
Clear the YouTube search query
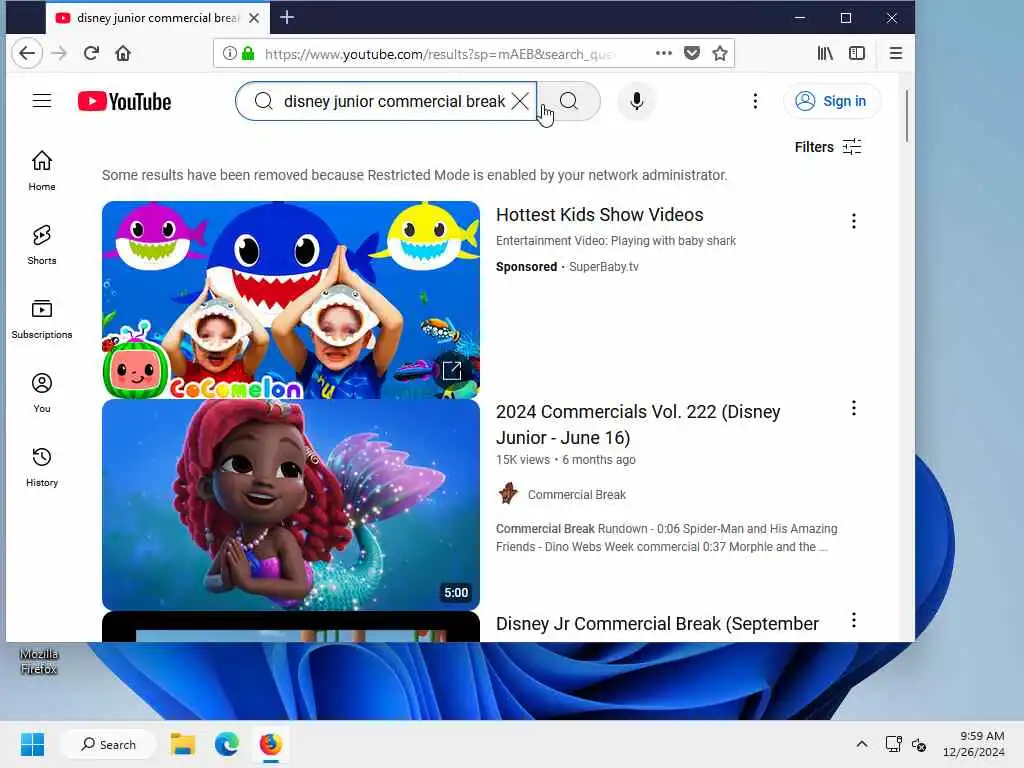(520, 101)
